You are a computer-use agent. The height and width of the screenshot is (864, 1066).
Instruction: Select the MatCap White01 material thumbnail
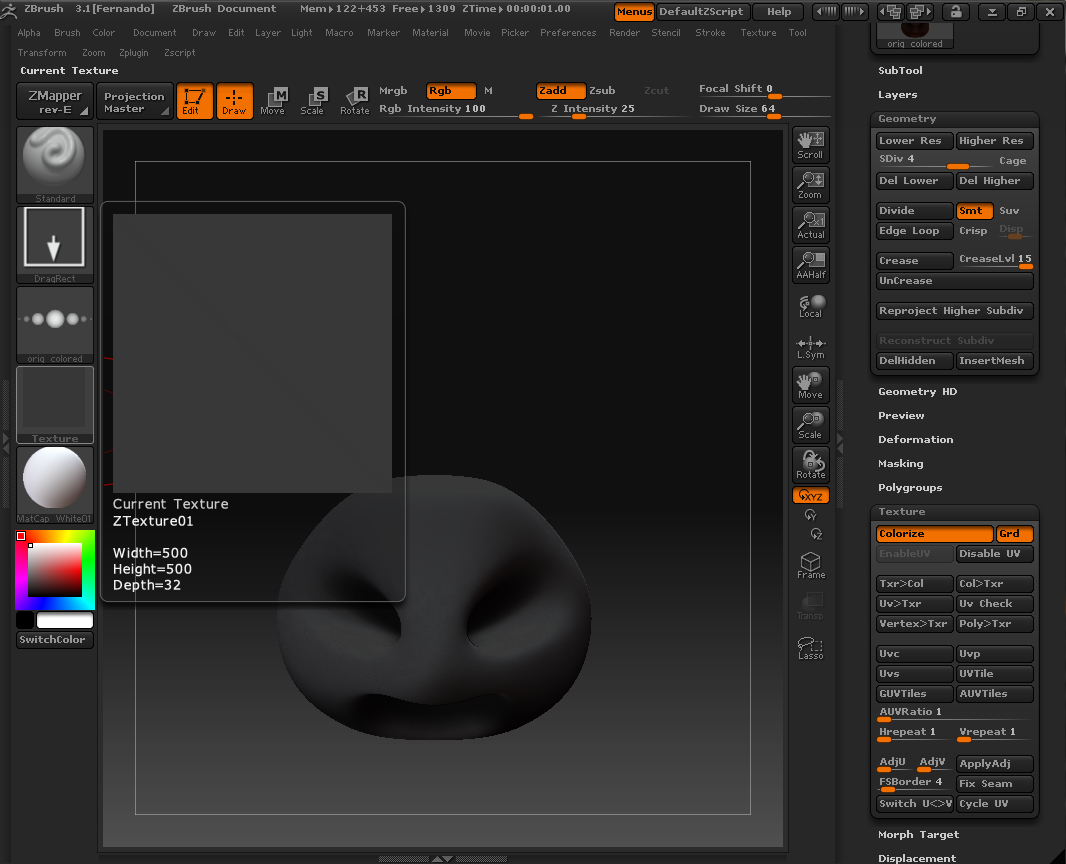click(55, 481)
